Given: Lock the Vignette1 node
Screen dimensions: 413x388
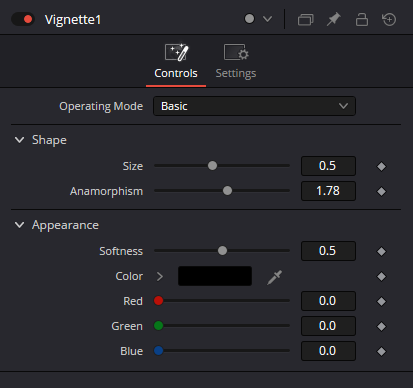Looking at the screenshot, I should point(362,19).
